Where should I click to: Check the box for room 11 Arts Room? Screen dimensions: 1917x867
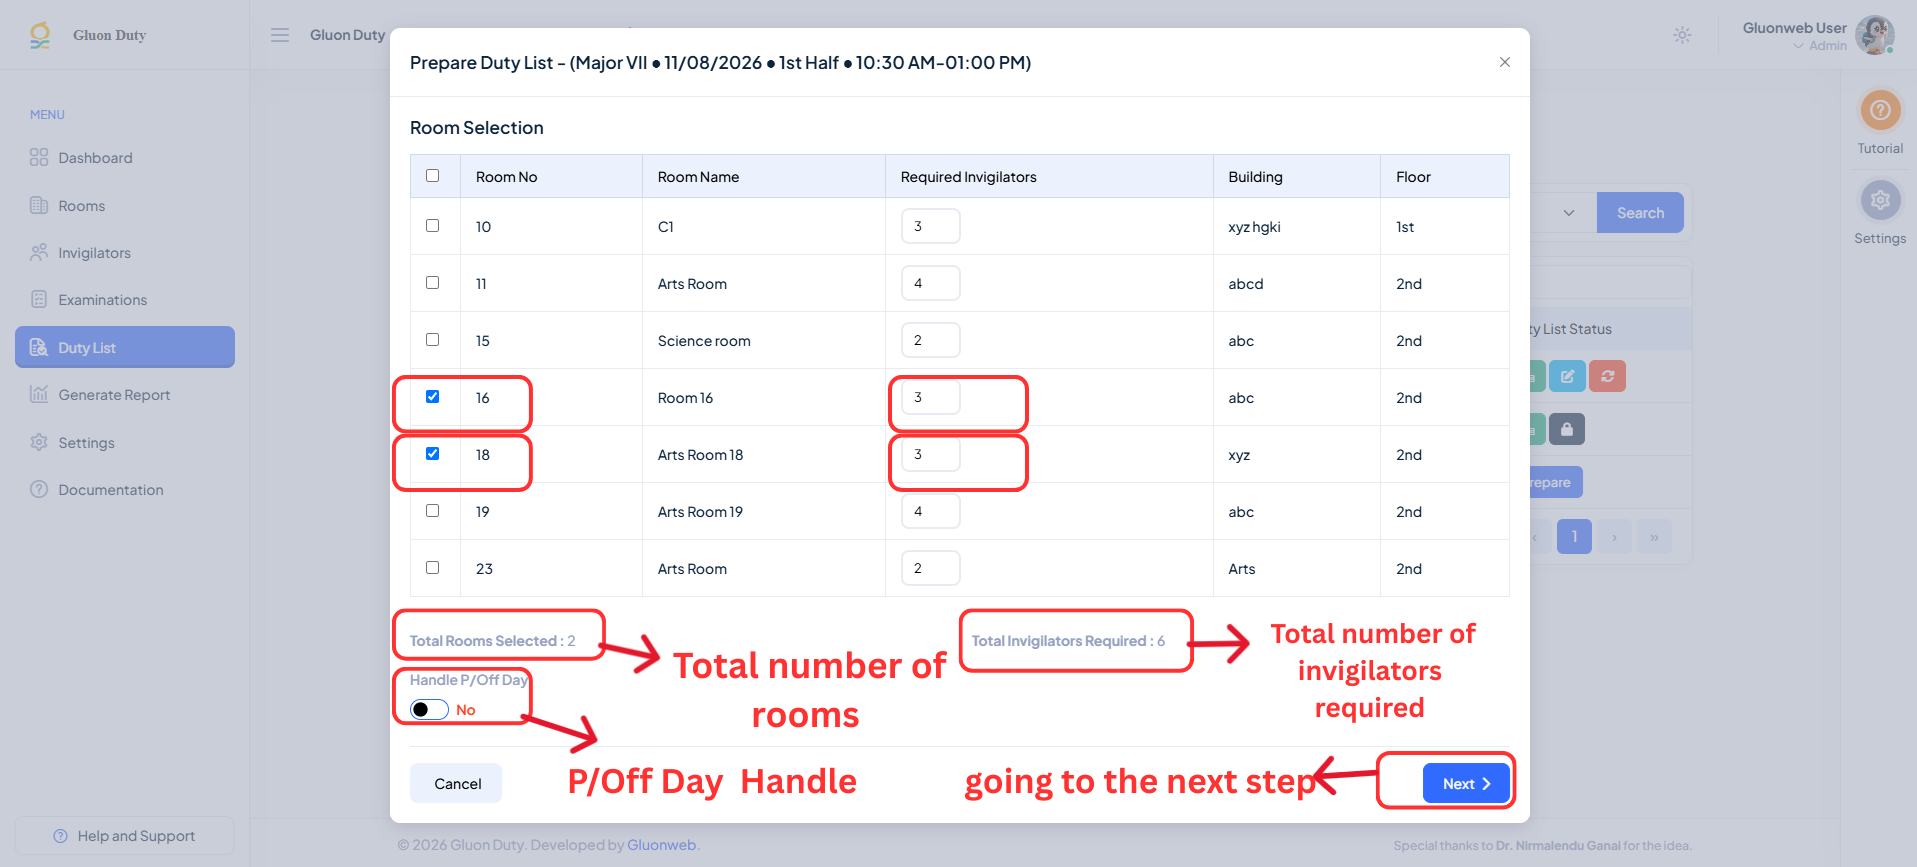(433, 282)
